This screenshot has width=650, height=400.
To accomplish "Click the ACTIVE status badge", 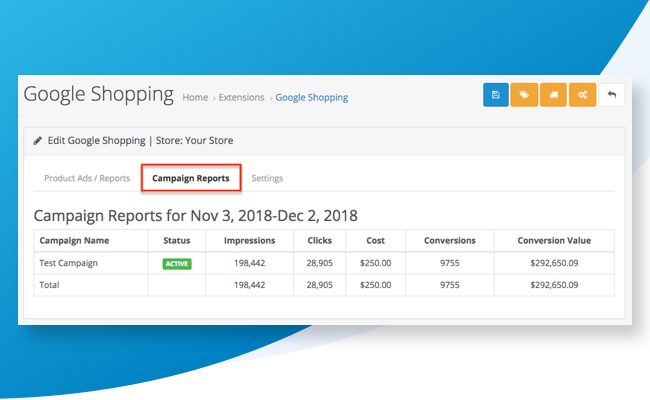I will 177,264.
